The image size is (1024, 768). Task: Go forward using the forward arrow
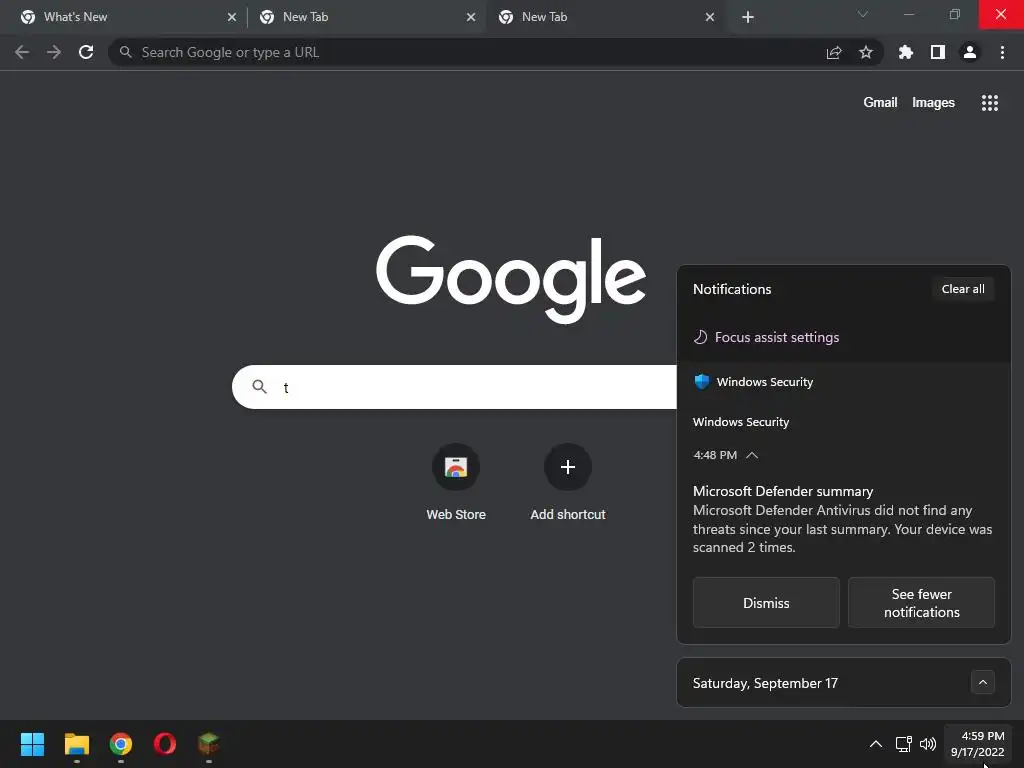[54, 52]
